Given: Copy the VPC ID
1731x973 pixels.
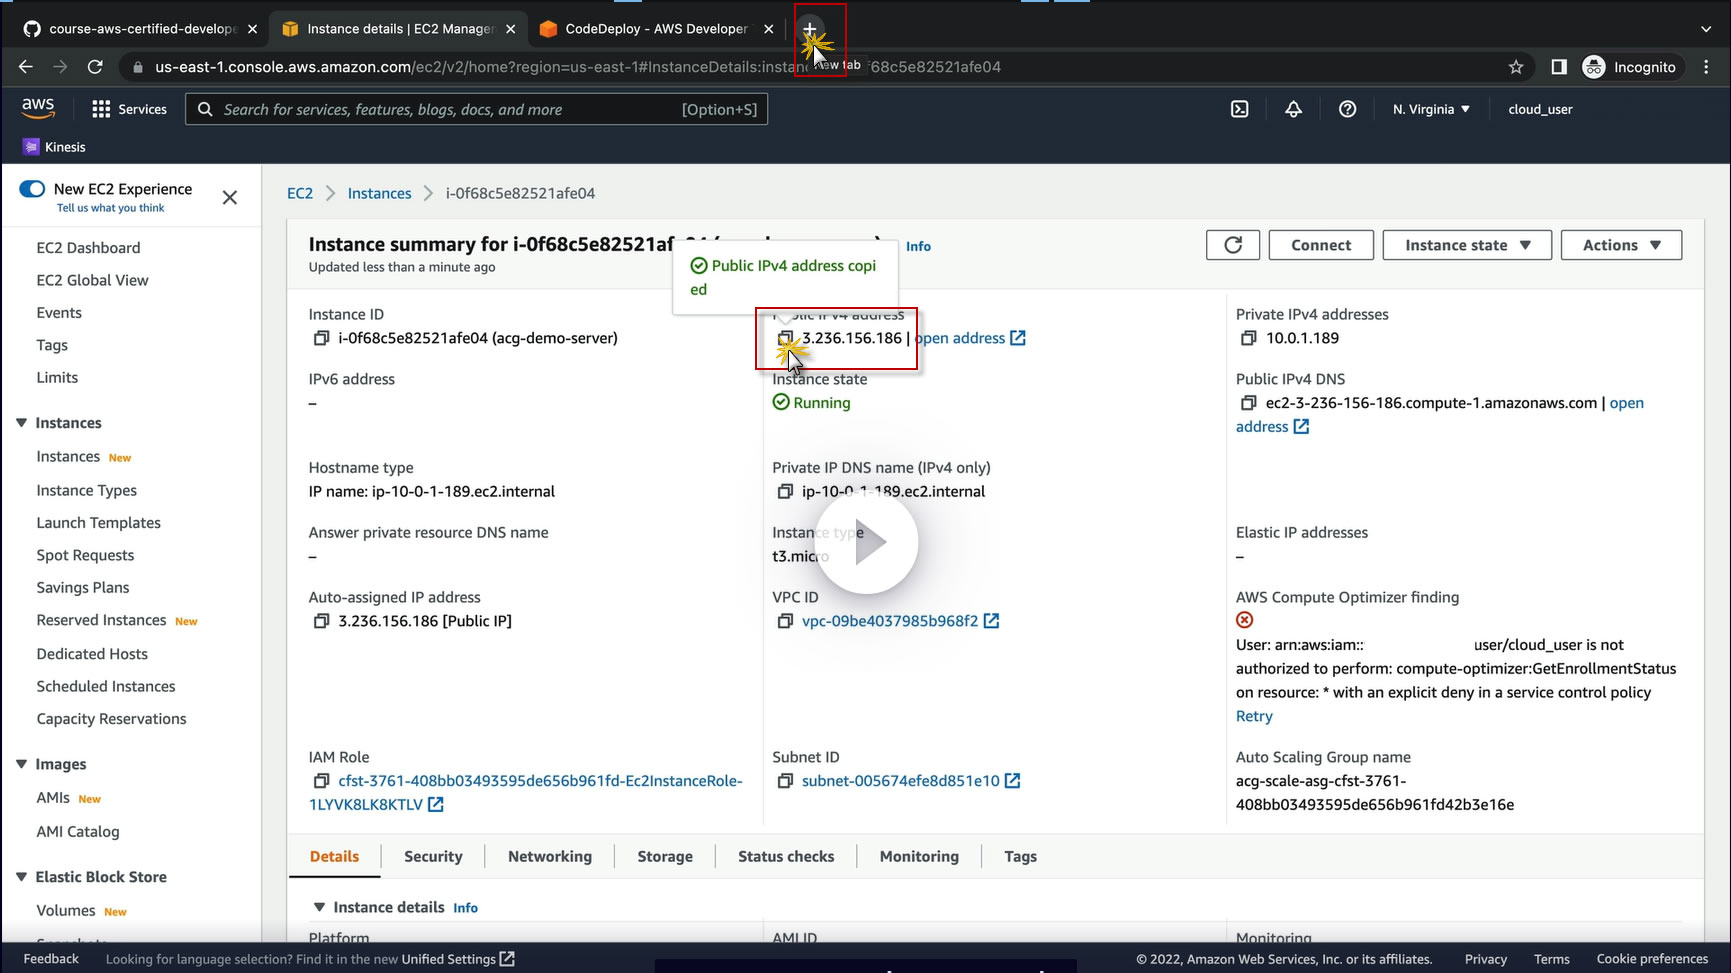Looking at the screenshot, I should click(x=785, y=621).
